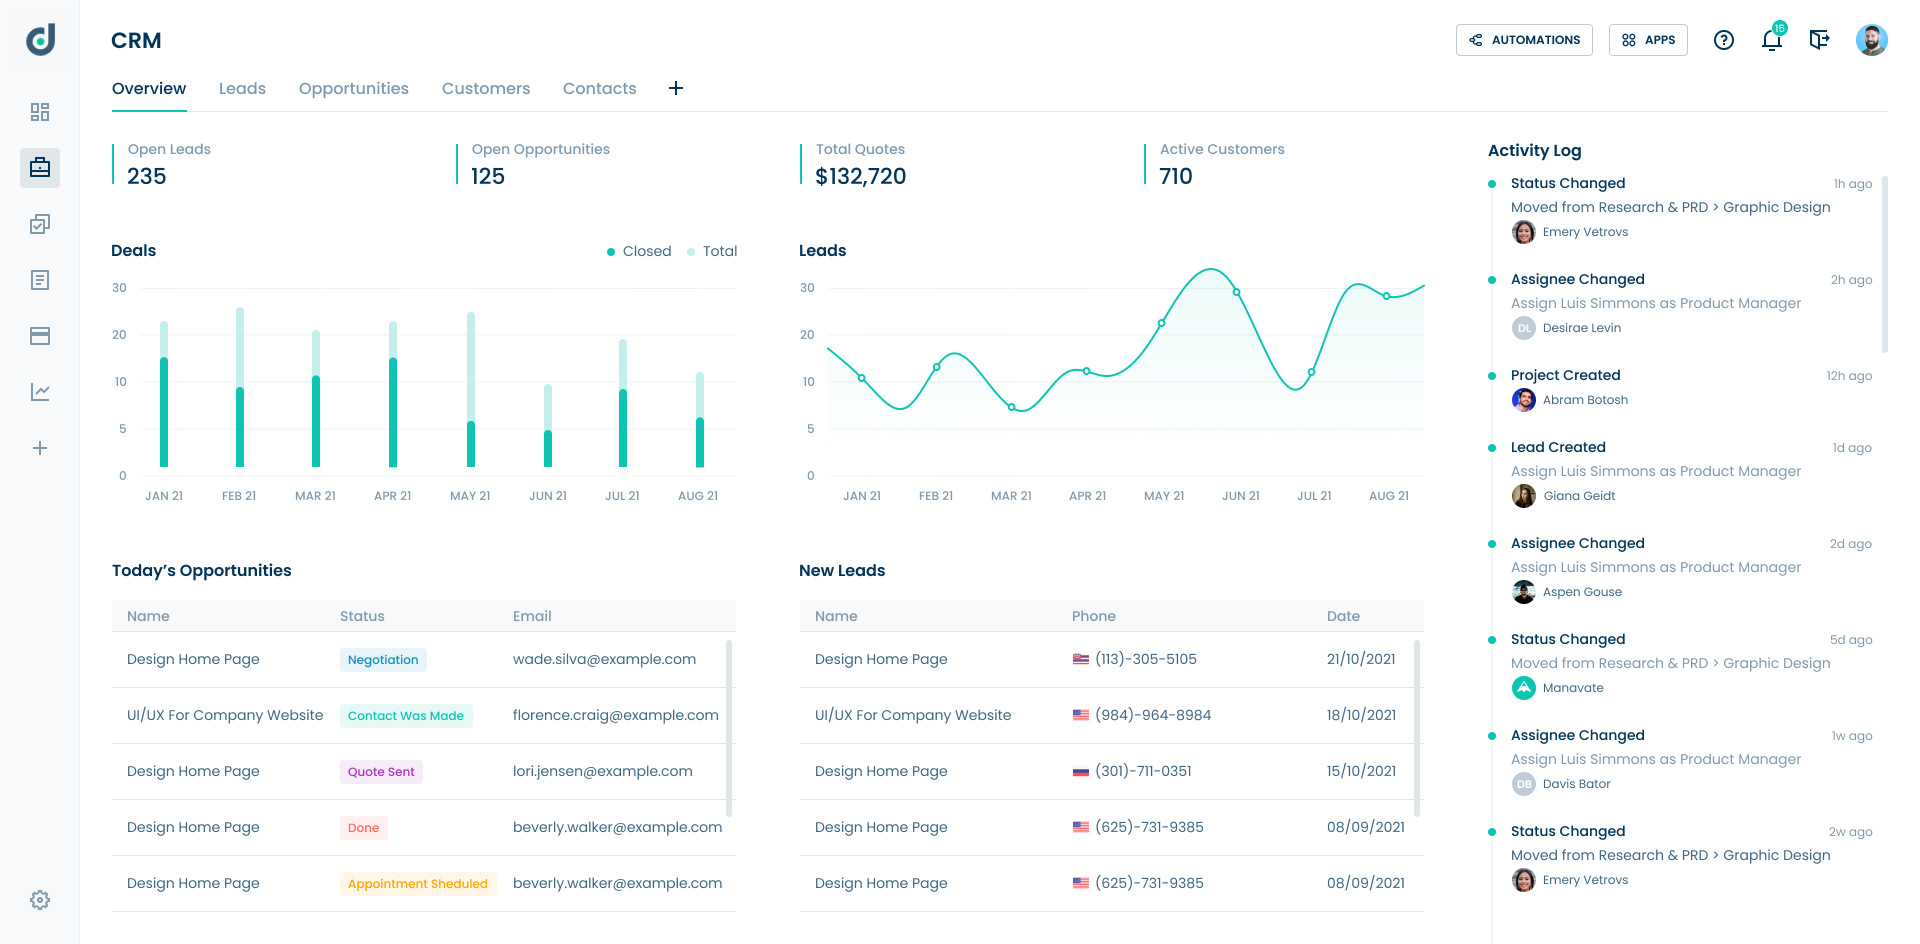This screenshot has width=1920, height=944.
Task: Select the briefcase CRM icon in sidebar
Action: pos(40,168)
